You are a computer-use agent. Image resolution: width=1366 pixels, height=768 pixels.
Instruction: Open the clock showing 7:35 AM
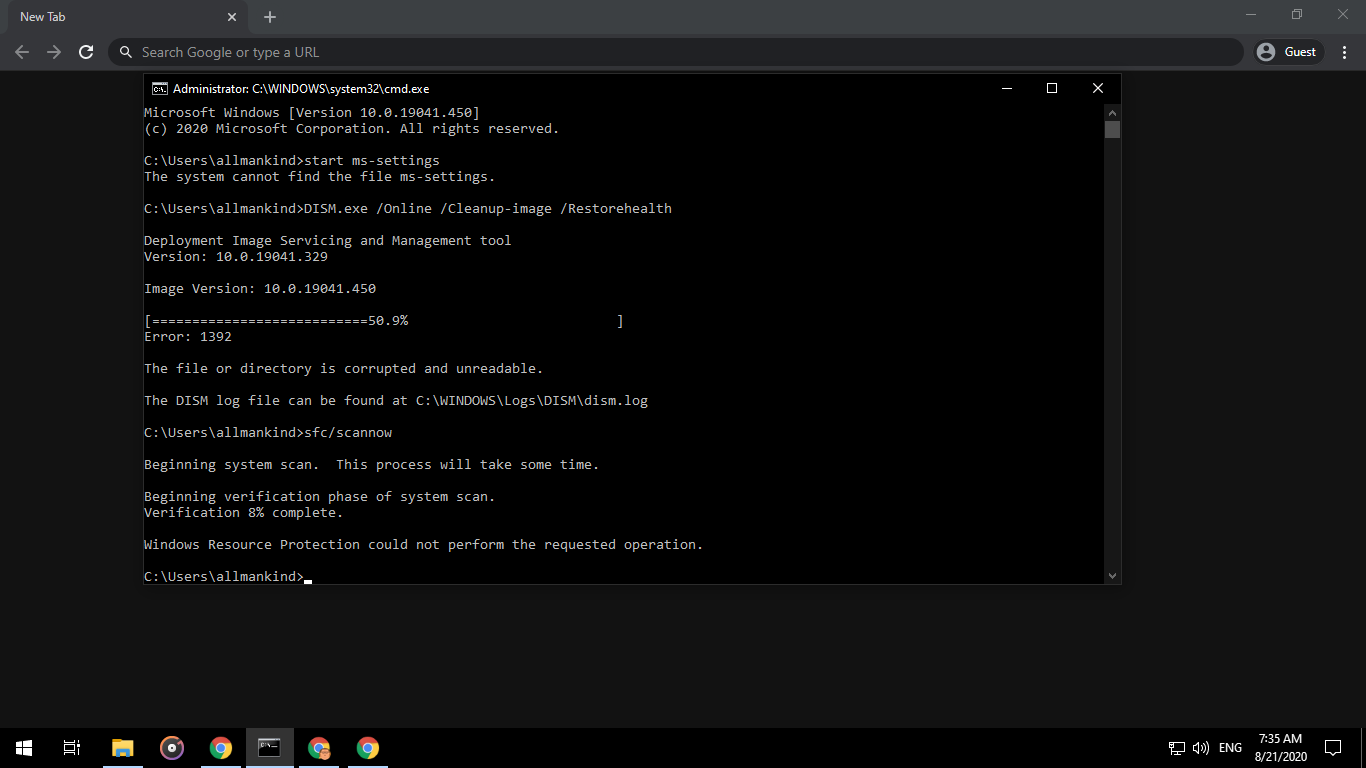1280,748
